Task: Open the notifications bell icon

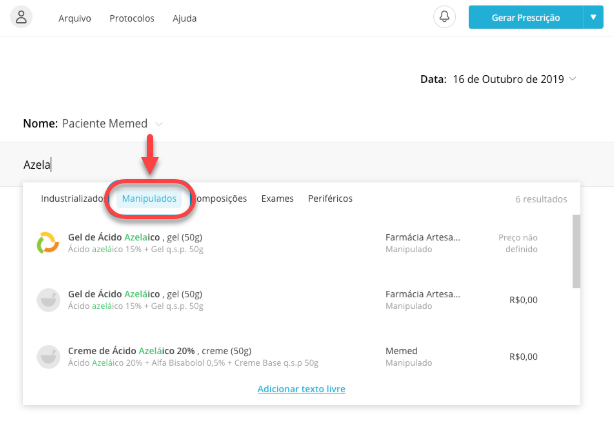Action: click(444, 17)
